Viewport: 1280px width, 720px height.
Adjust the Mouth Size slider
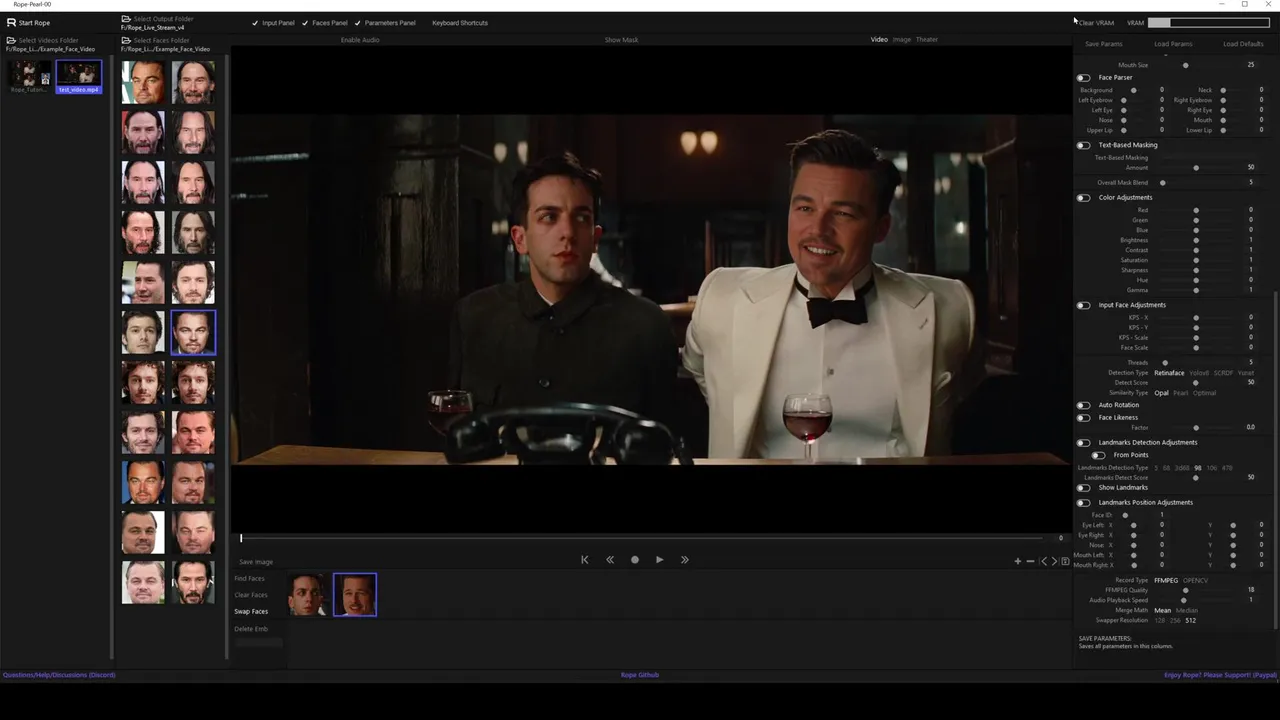pos(1186,65)
